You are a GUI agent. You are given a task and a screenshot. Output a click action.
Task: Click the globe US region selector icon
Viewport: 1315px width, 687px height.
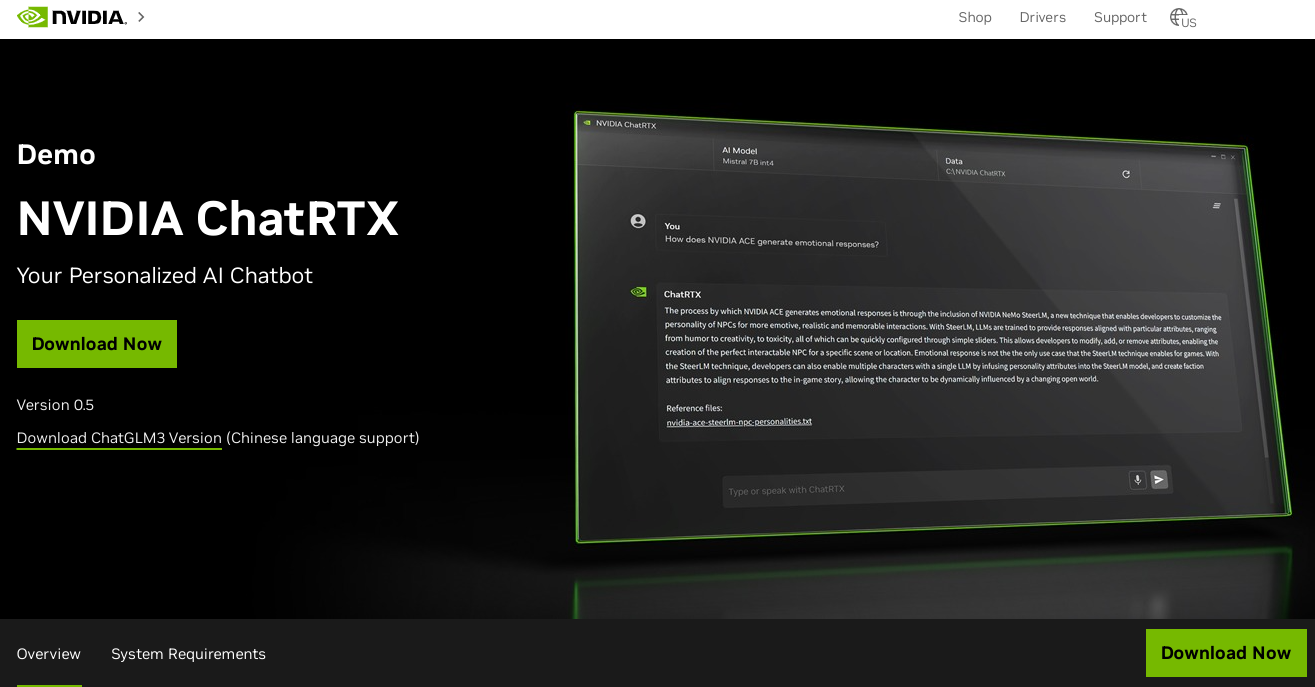(1182, 18)
